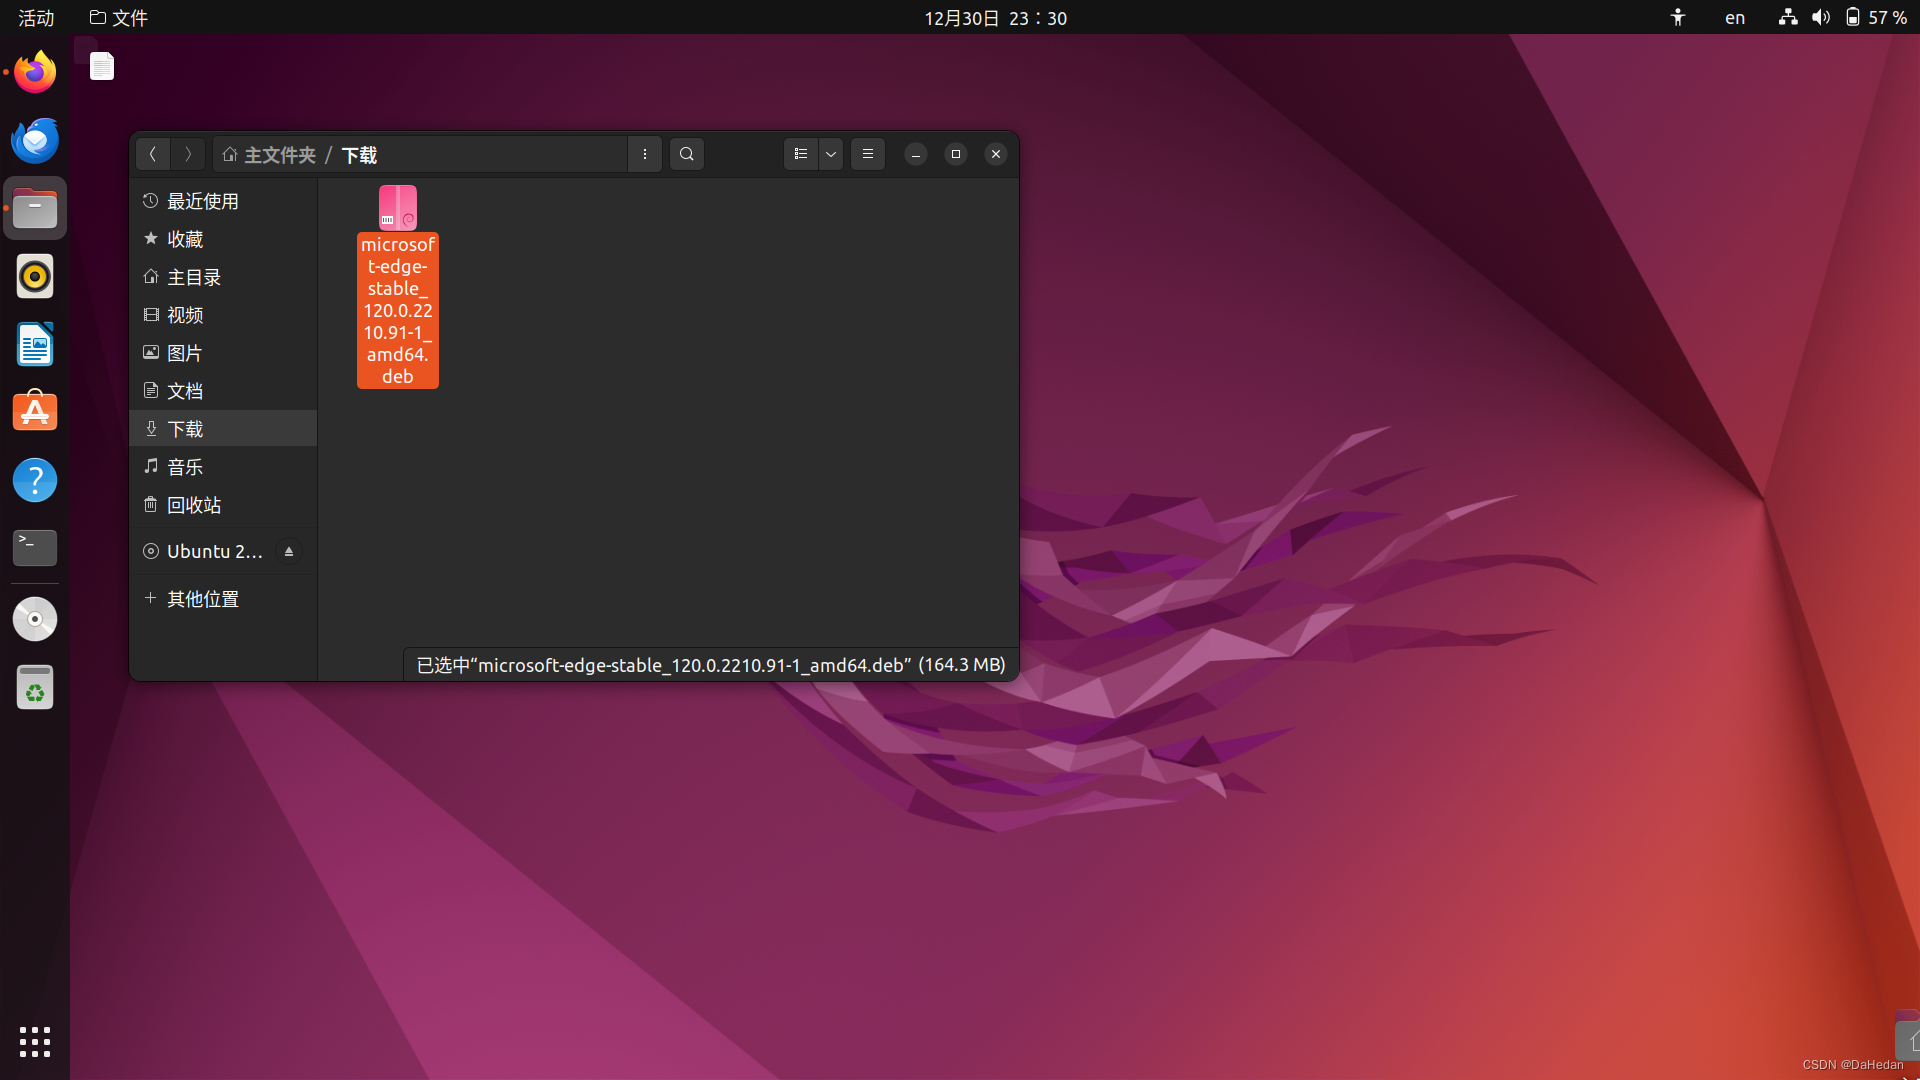Expand the view options dropdown arrow

click(x=831, y=154)
